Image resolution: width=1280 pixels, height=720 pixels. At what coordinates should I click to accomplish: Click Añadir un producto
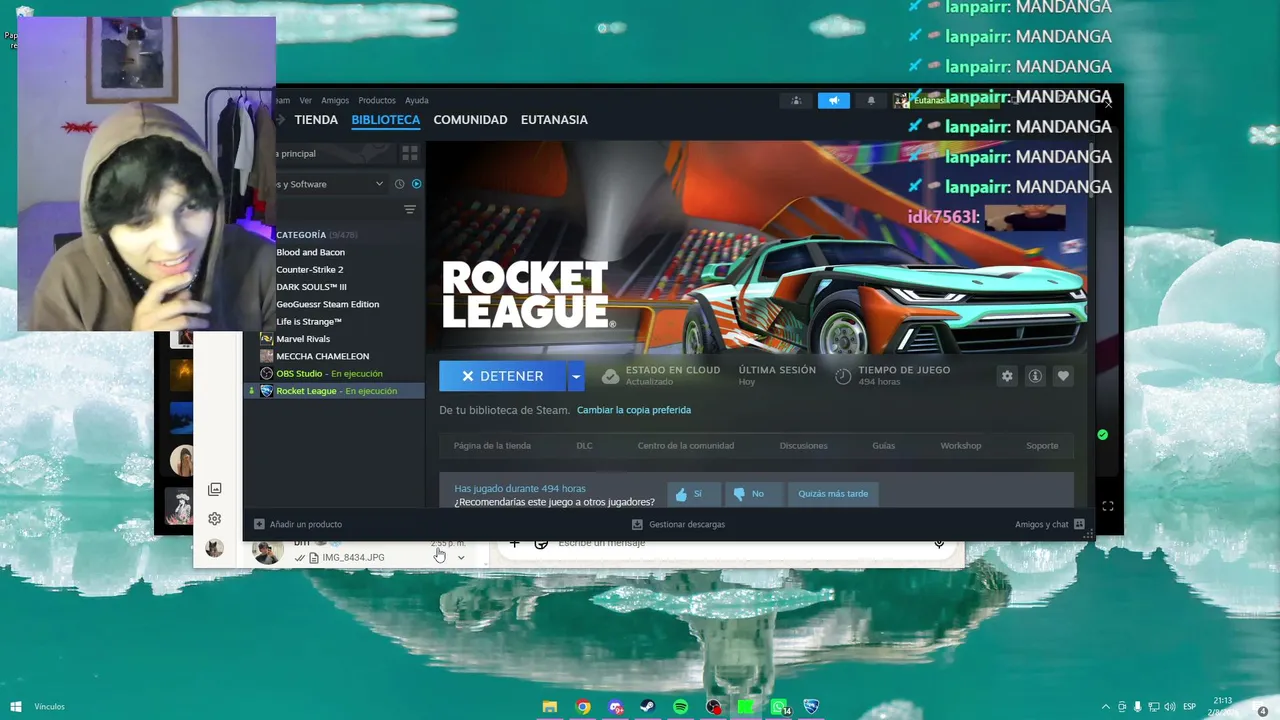coord(298,524)
